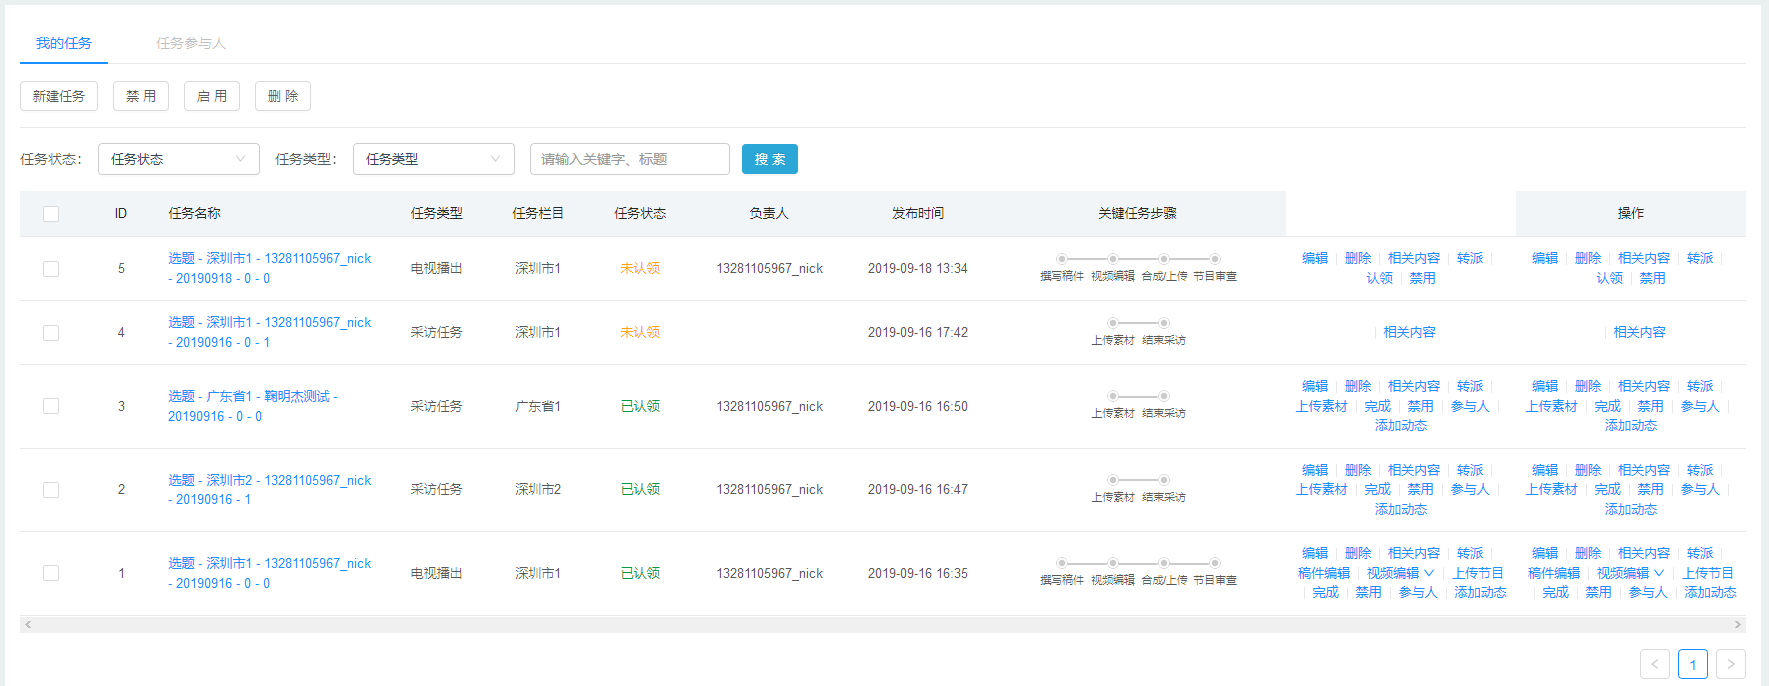1769x686 pixels.
Task: Switch to the 任务参与人 tab
Action: pyautogui.click(x=191, y=44)
